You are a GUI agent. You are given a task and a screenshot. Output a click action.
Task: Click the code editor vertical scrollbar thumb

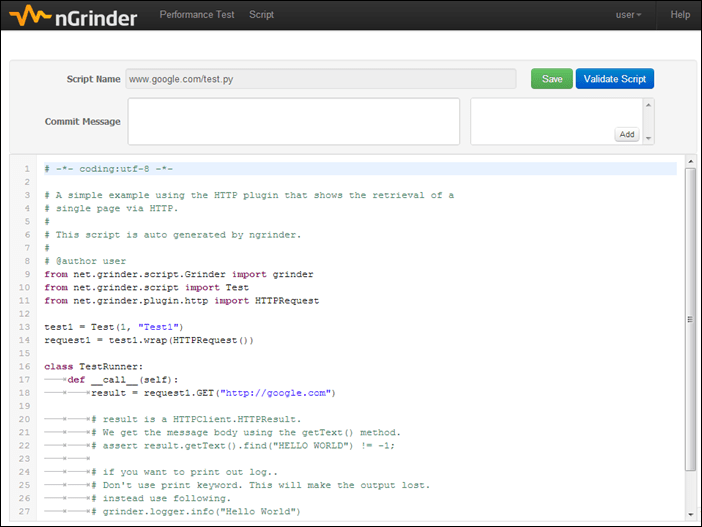click(x=690, y=319)
